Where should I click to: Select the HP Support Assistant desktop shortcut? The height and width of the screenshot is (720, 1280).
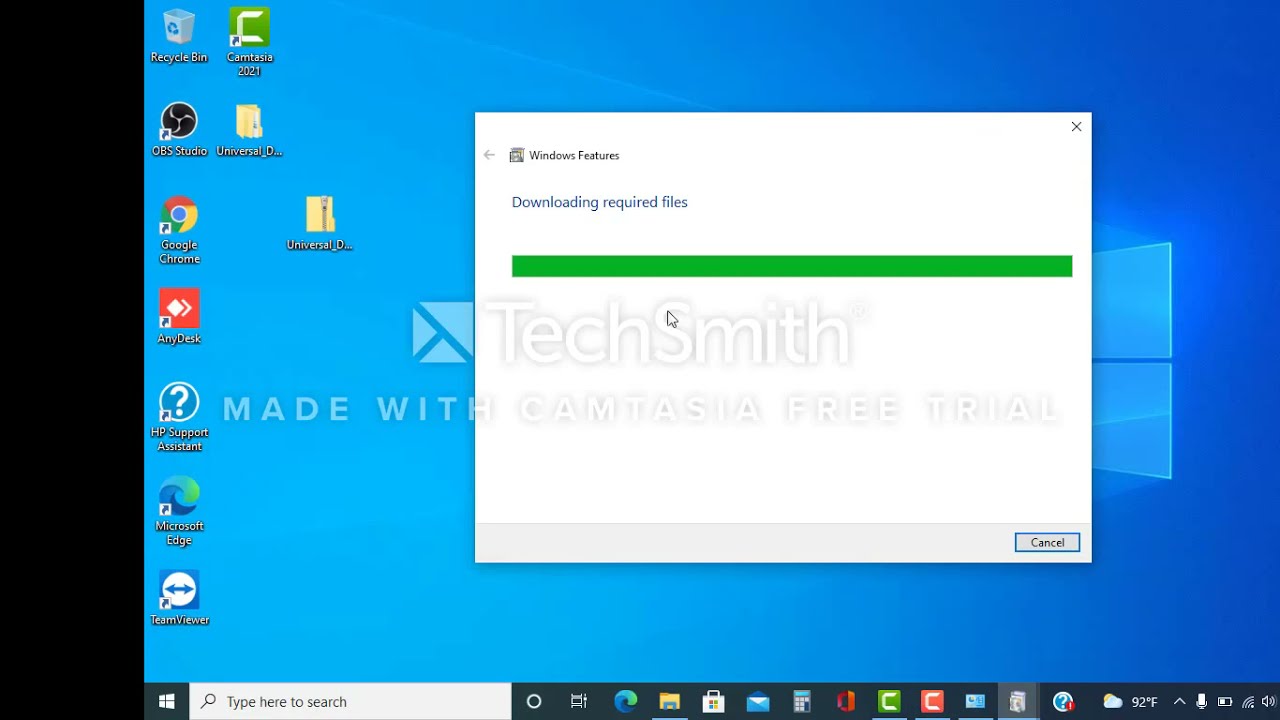[x=179, y=418]
